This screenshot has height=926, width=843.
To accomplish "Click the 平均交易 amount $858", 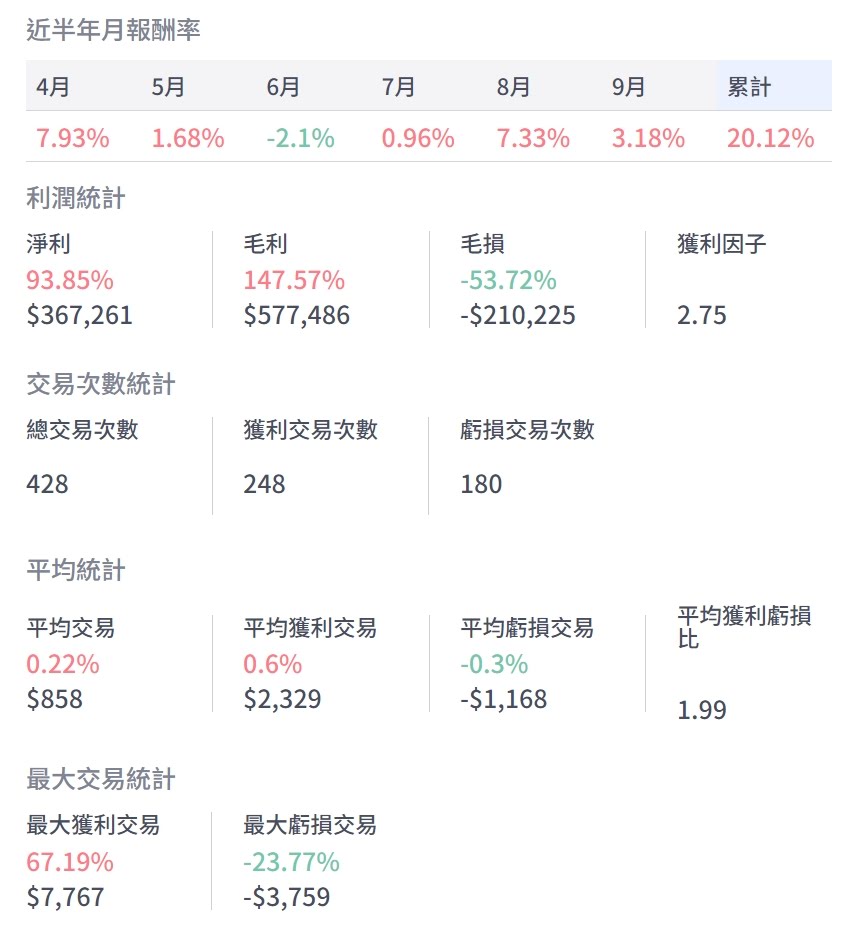I will pyautogui.click(x=55, y=699).
